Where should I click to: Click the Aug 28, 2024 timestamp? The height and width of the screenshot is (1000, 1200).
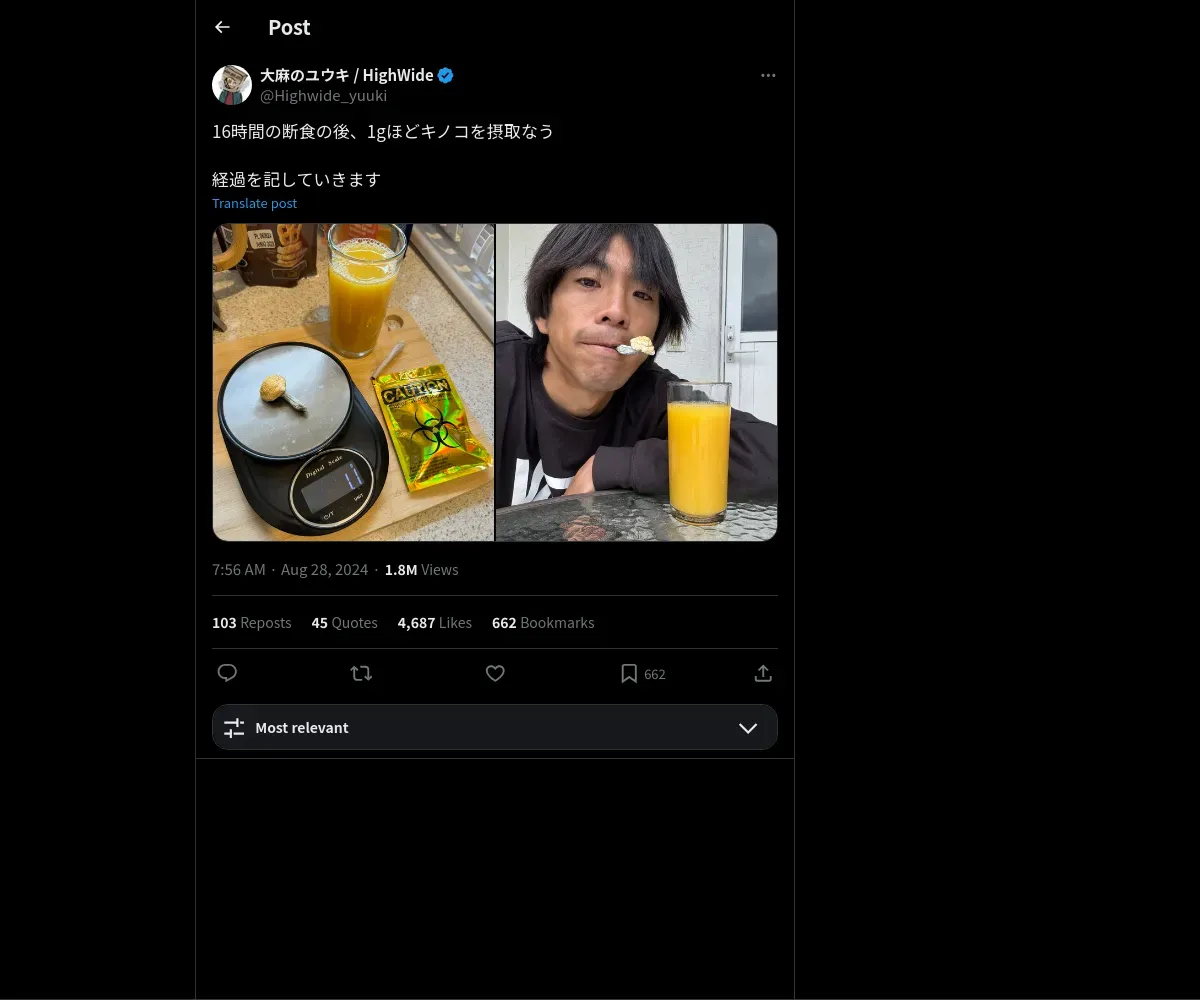(x=324, y=570)
